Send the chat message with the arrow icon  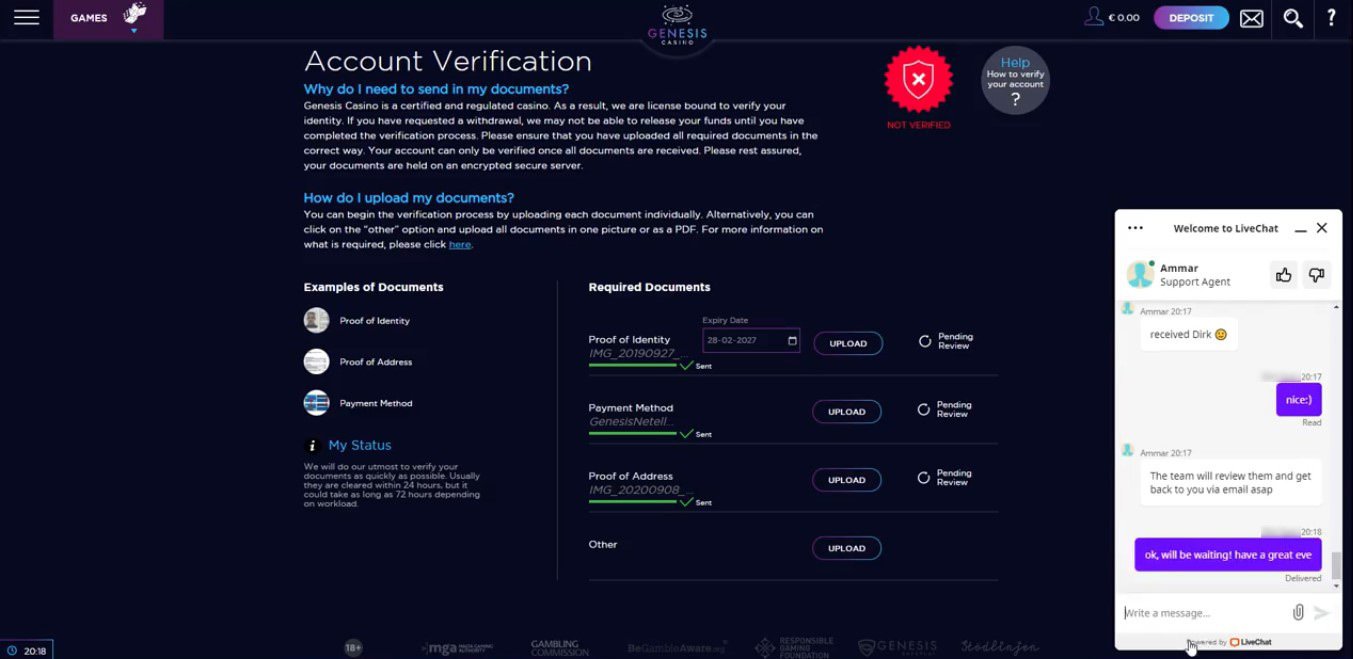pyautogui.click(x=1322, y=613)
